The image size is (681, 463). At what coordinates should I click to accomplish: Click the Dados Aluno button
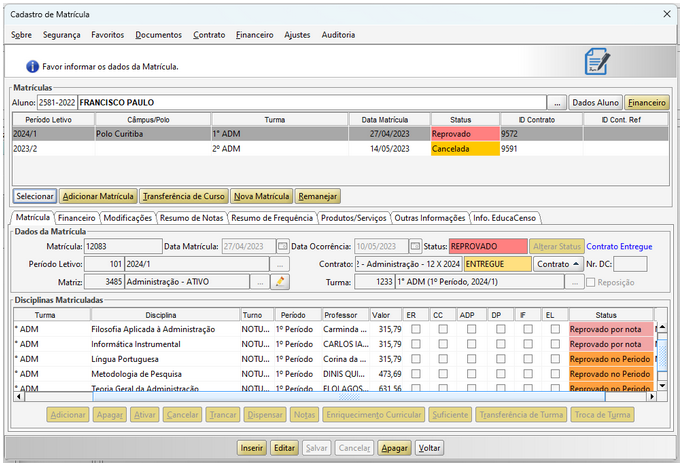click(x=595, y=103)
